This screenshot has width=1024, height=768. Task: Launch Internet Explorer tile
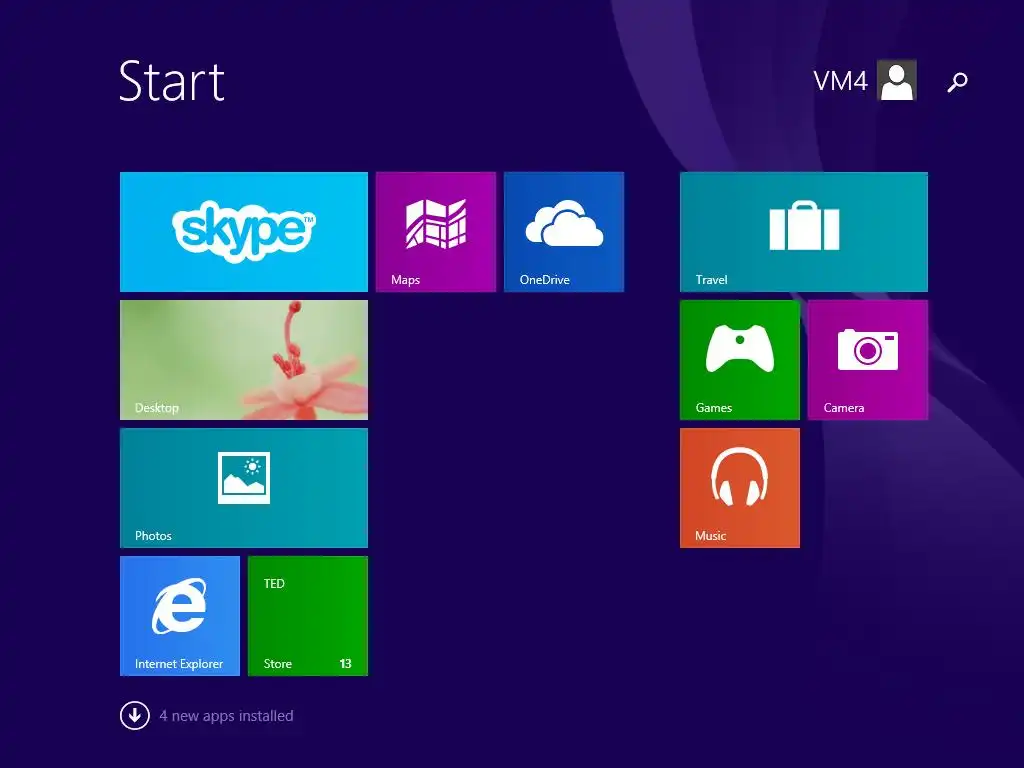point(180,616)
